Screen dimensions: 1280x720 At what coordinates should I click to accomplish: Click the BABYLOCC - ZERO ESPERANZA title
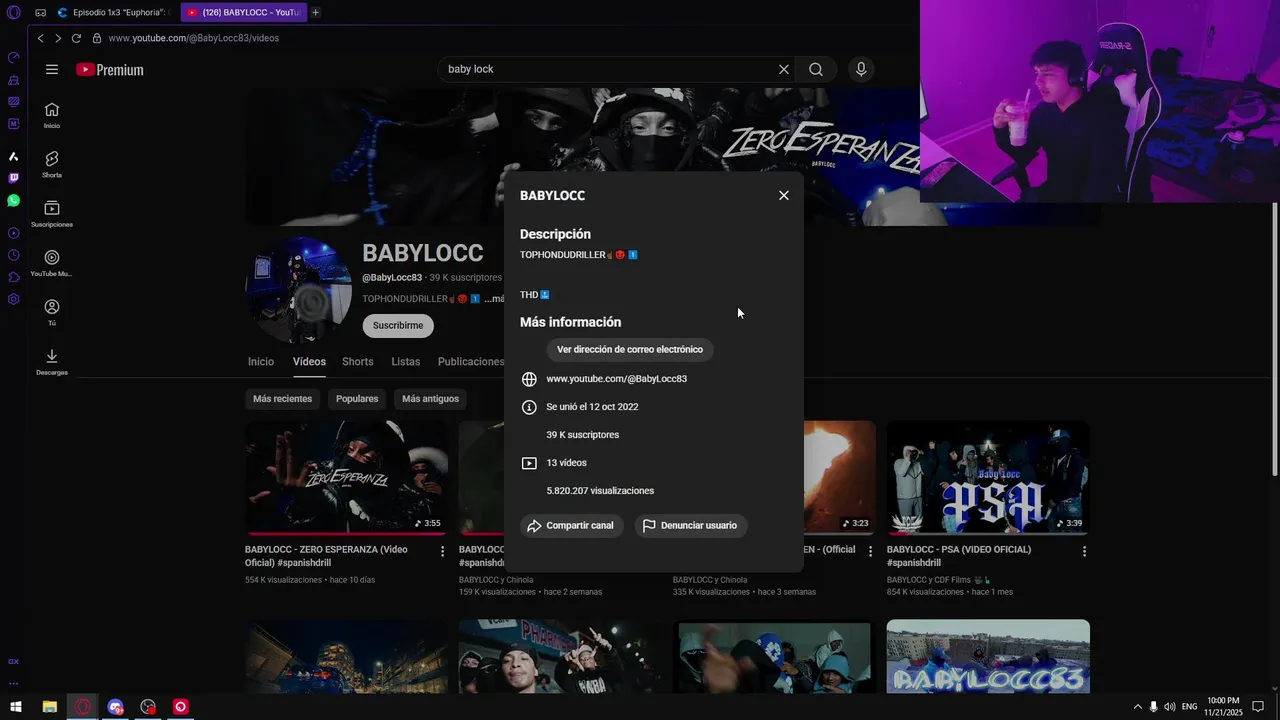(326, 556)
